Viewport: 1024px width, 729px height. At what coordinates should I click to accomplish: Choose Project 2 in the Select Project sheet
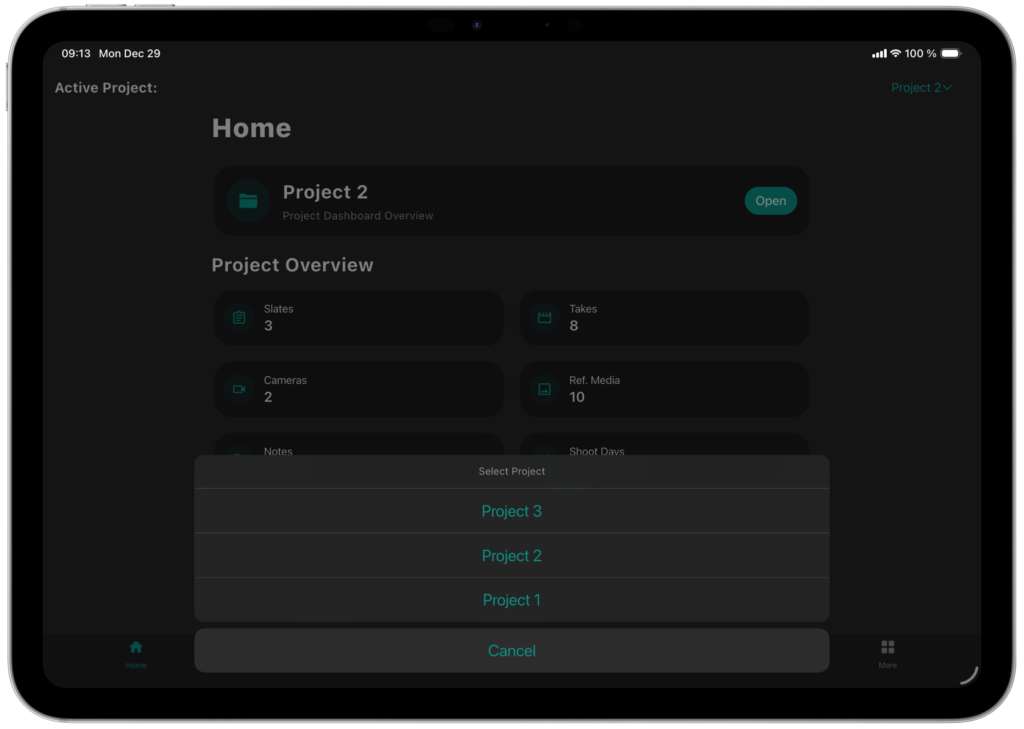click(511, 556)
